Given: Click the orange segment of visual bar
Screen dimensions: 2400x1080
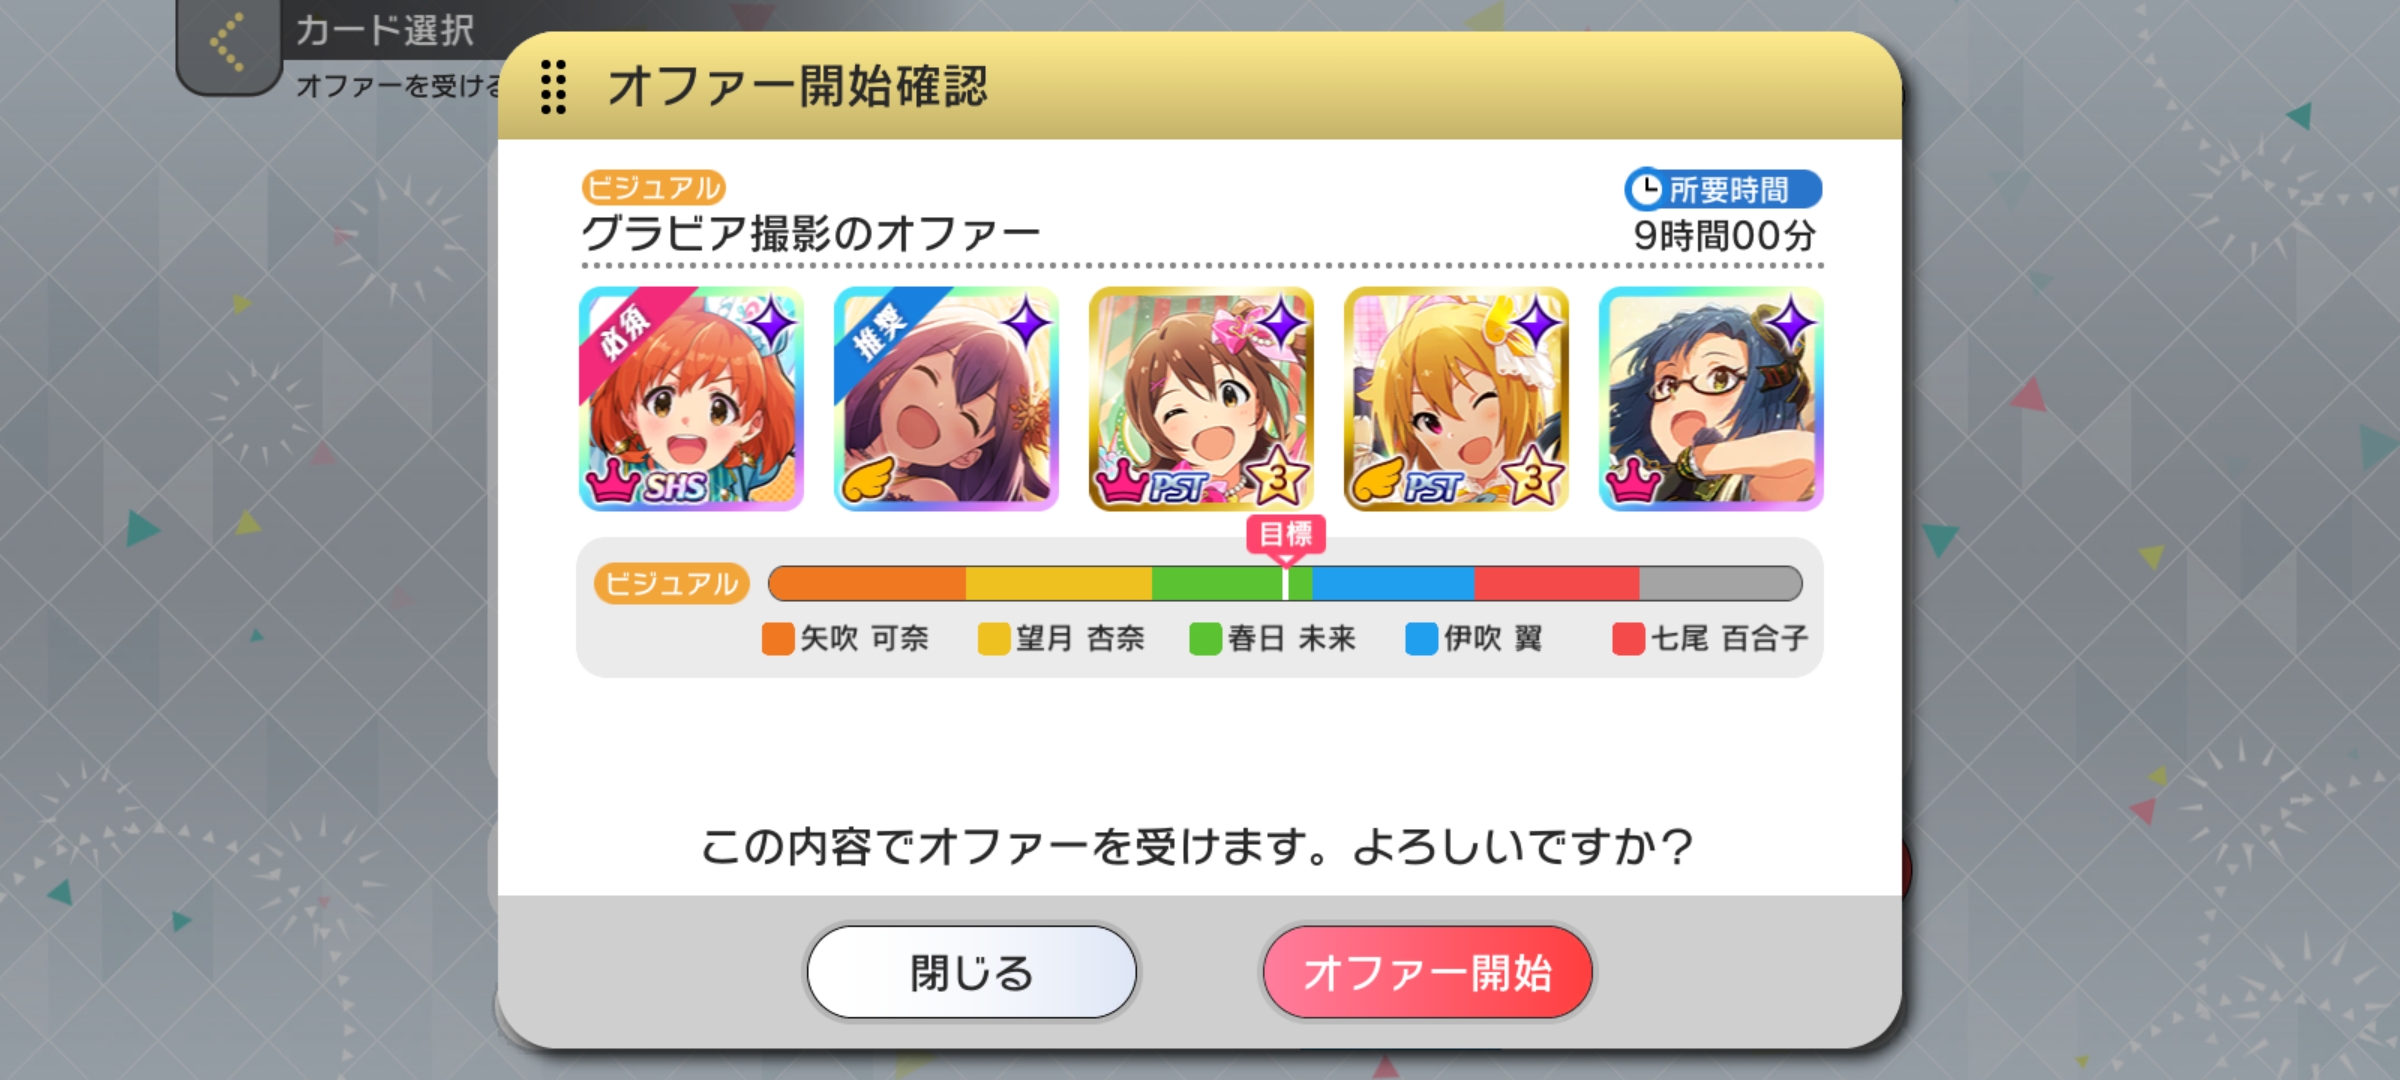Looking at the screenshot, I should [867, 583].
